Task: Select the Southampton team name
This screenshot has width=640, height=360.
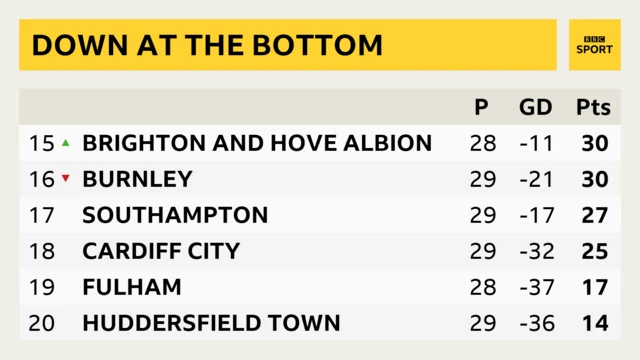Action: pos(176,215)
